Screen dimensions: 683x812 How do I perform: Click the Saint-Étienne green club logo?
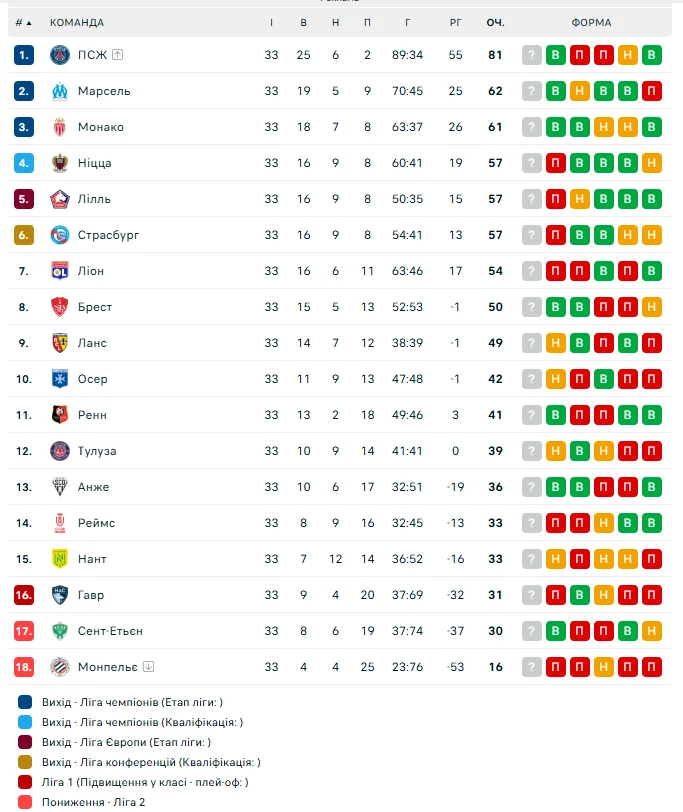59,631
